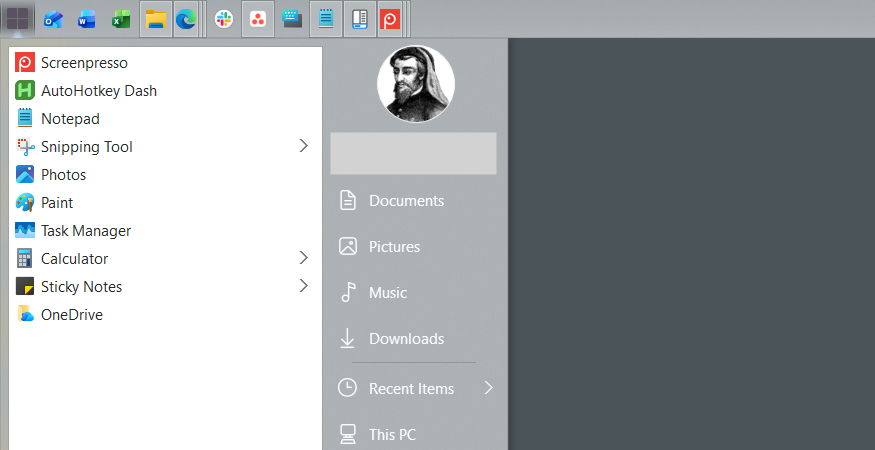The width and height of the screenshot is (875, 450).
Task: Expand the Sticky Notes jump list arrow
Action: tap(304, 286)
